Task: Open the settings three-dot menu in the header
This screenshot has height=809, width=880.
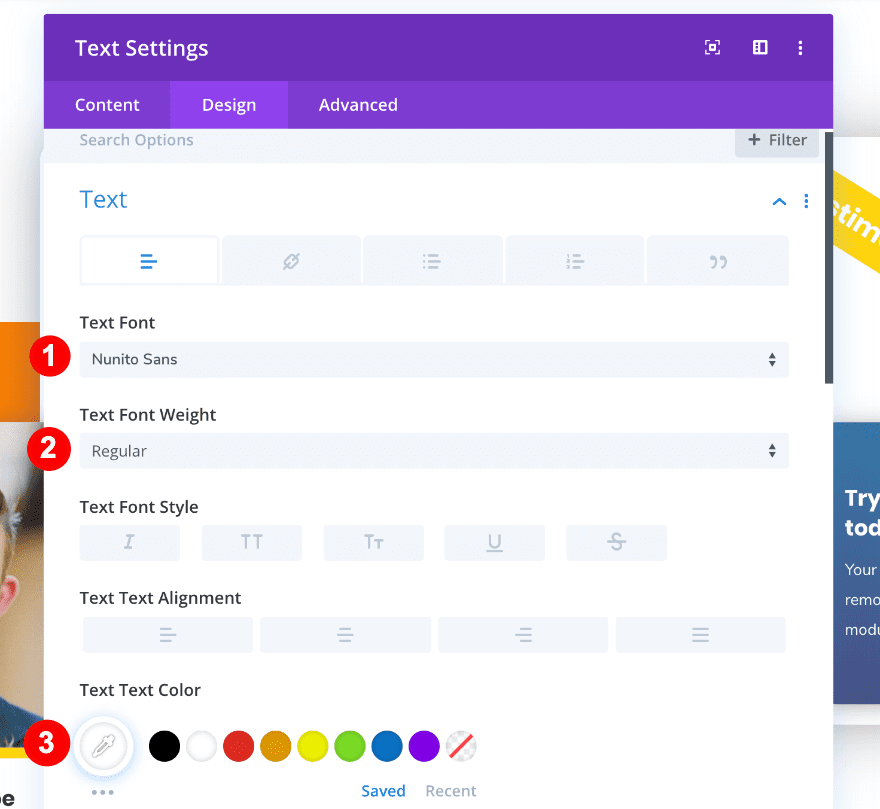Action: pyautogui.click(x=800, y=47)
